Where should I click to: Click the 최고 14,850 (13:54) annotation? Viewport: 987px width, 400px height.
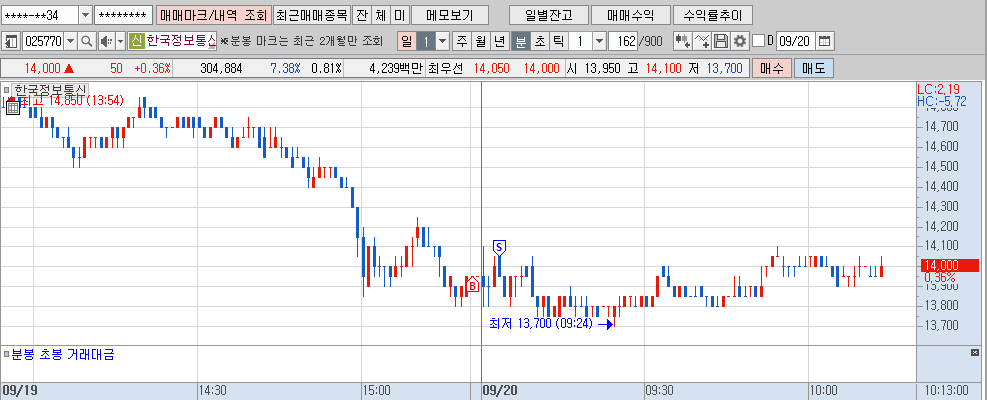click(71, 100)
